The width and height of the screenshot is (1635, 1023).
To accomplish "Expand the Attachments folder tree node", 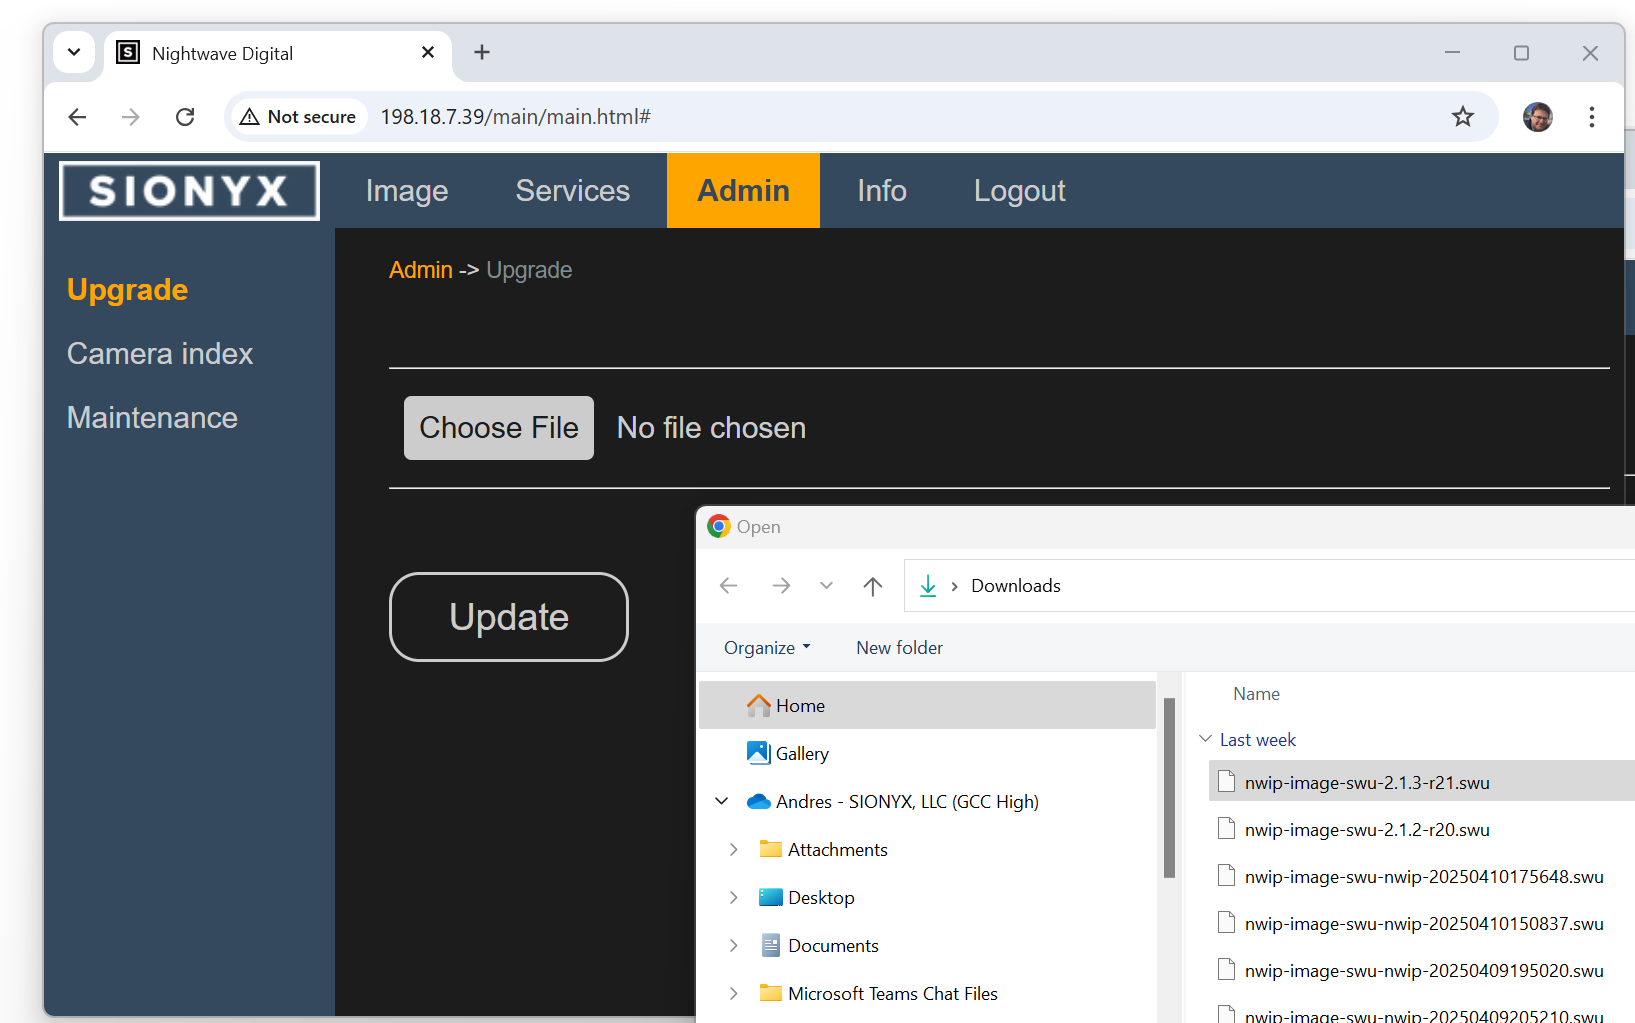I will click(x=733, y=850).
